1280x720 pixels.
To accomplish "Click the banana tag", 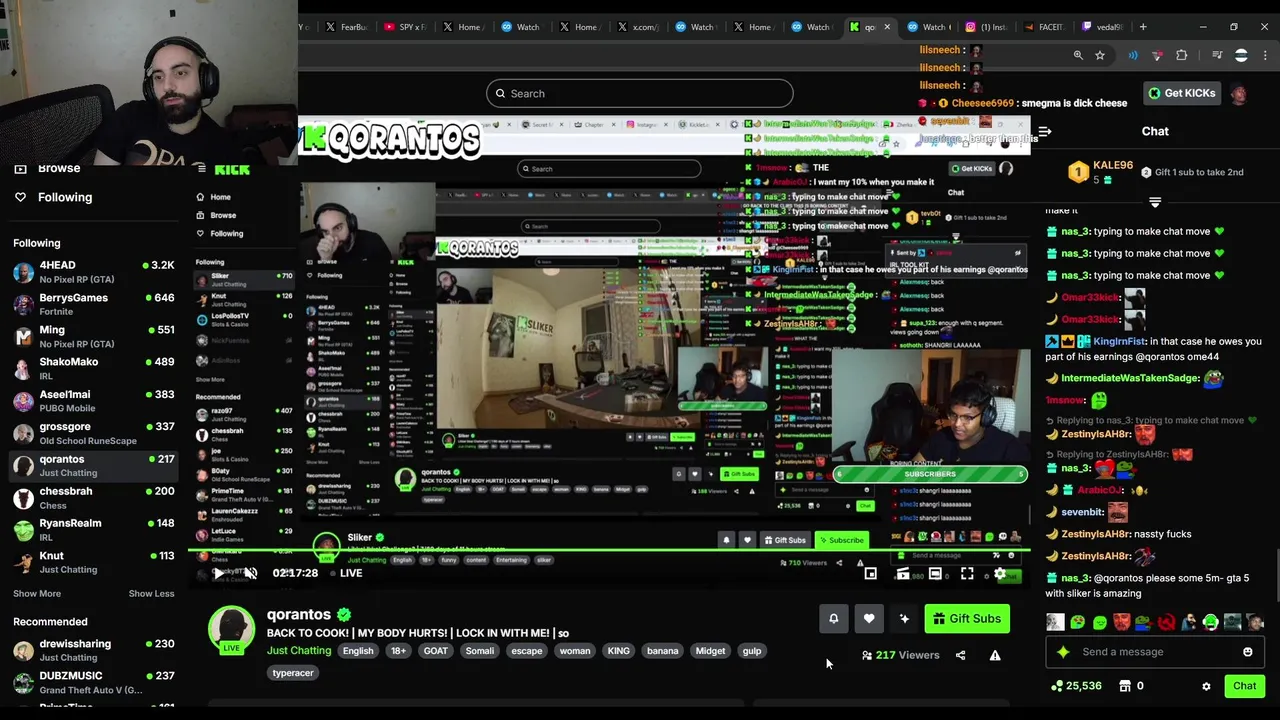I will [662, 651].
